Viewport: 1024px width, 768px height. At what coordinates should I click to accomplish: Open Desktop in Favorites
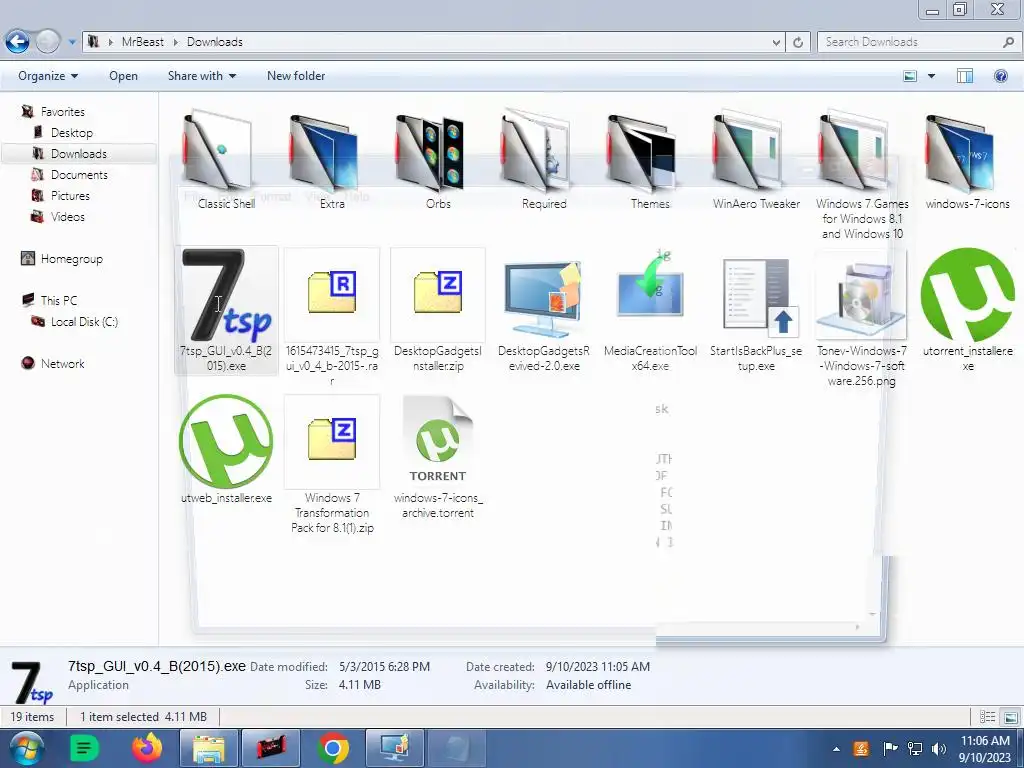[x=72, y=133]
